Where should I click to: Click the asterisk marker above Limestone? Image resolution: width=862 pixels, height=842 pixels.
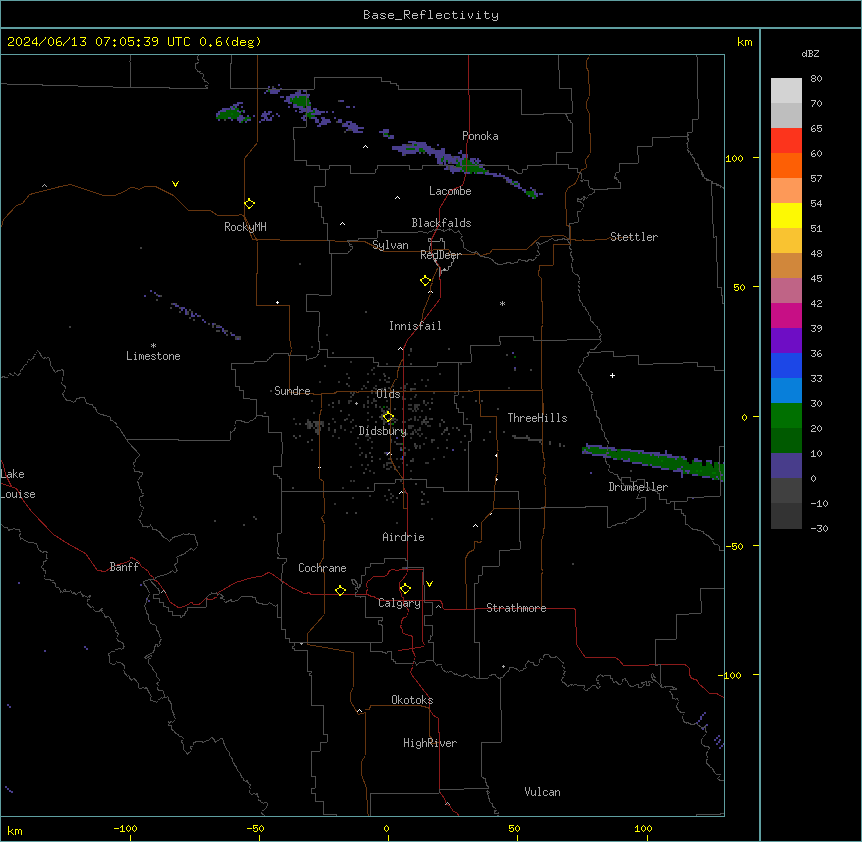pos(153,346)
